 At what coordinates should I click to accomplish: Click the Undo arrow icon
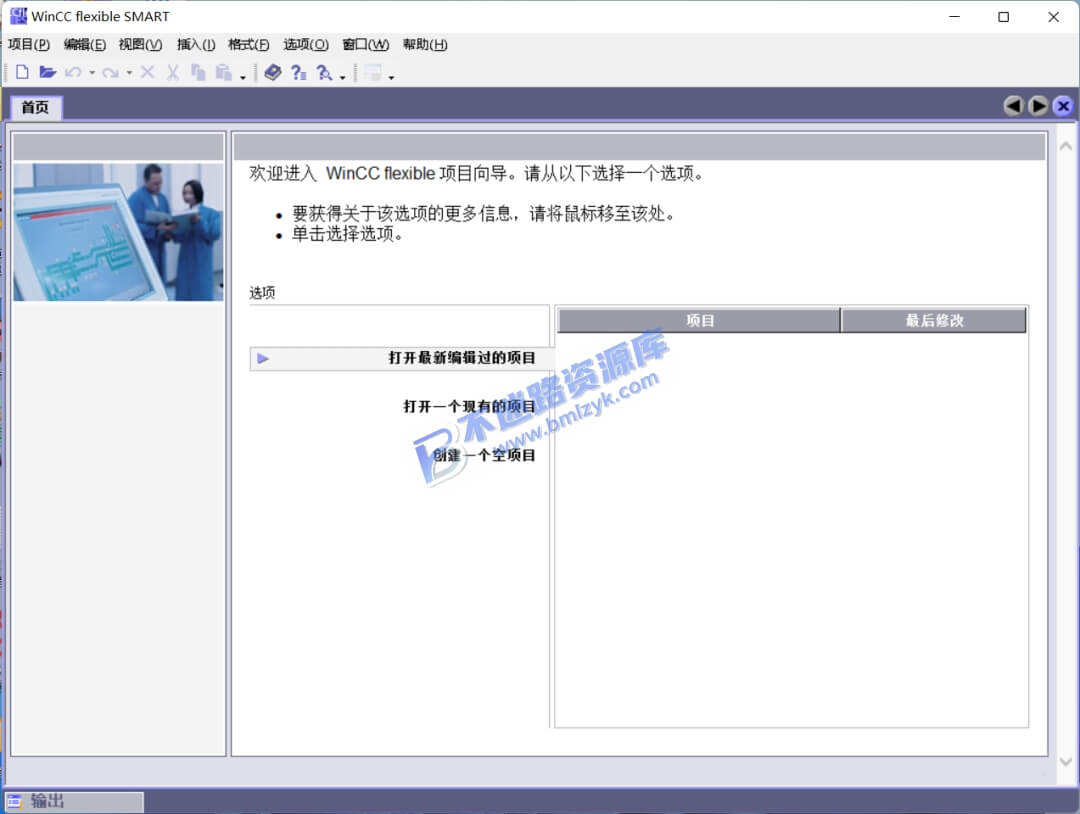tap(72, 72)
